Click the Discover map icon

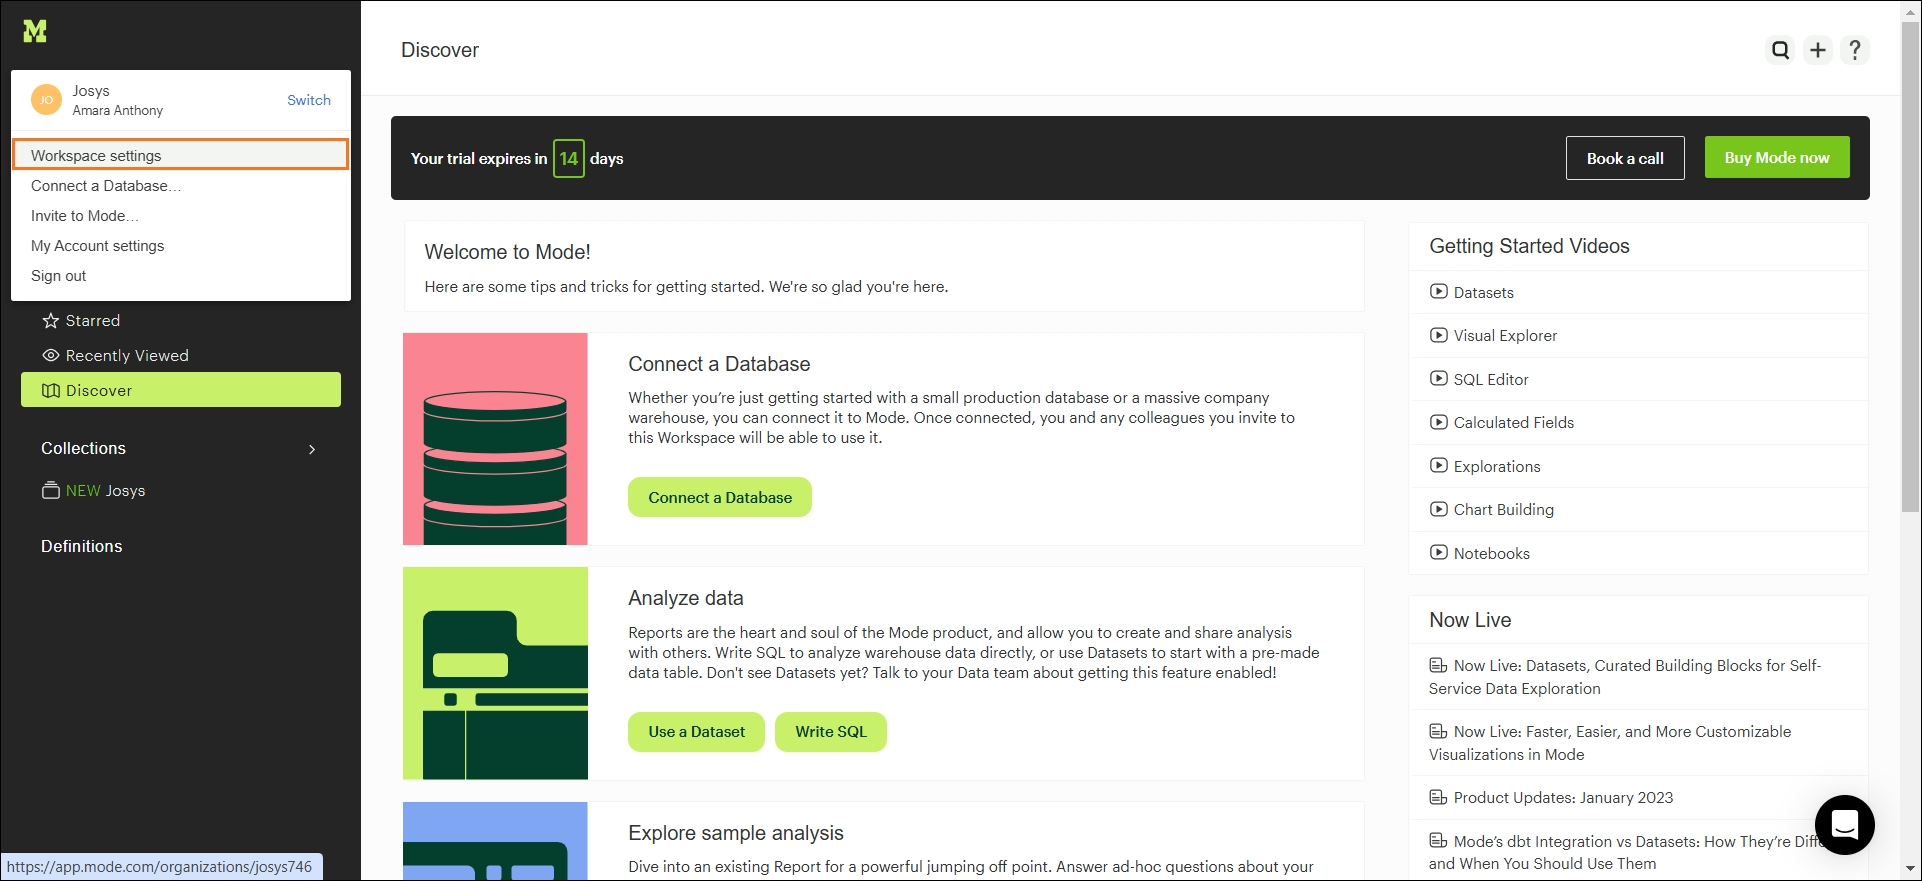pyautogui.click(x=51, y=391)
